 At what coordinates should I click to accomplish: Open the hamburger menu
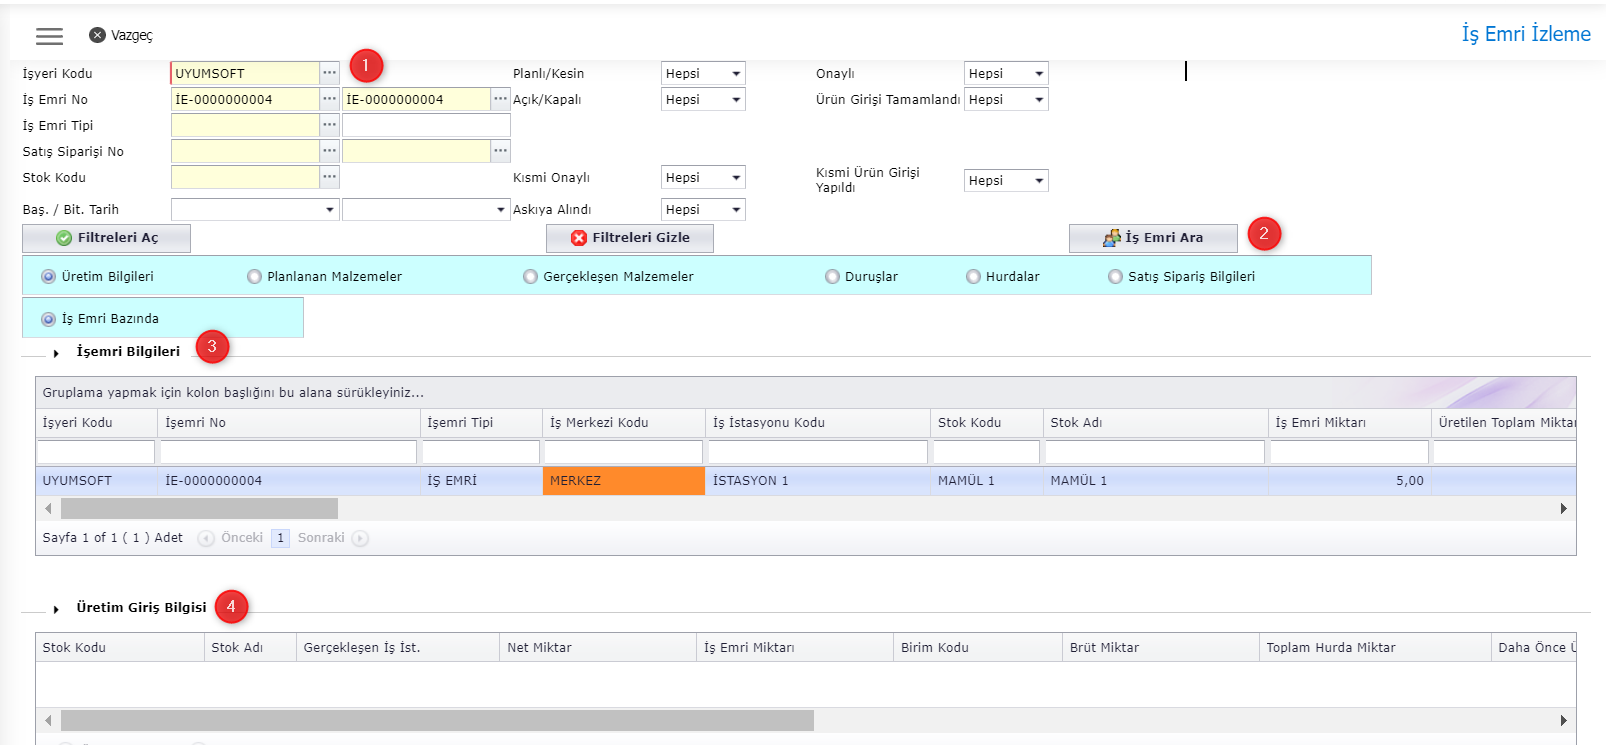coord(49,36)
